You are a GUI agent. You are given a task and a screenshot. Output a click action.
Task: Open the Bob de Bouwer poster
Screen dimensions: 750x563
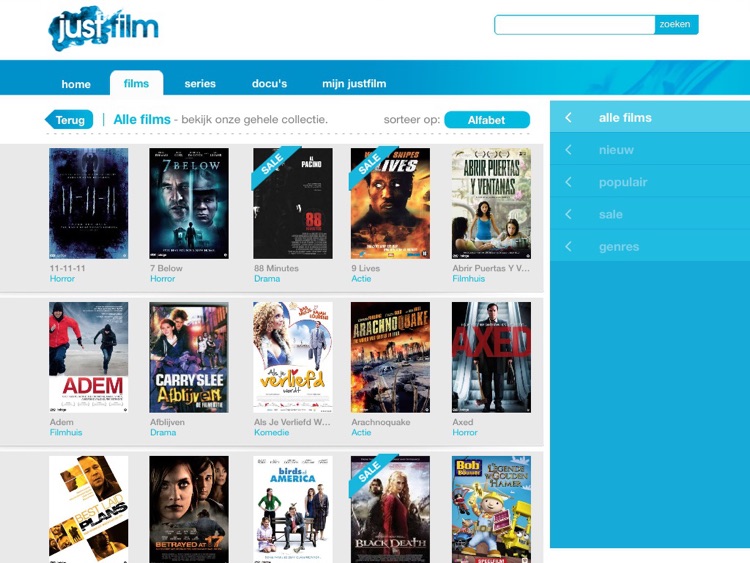pyautogui.click(x=491, y=509)
